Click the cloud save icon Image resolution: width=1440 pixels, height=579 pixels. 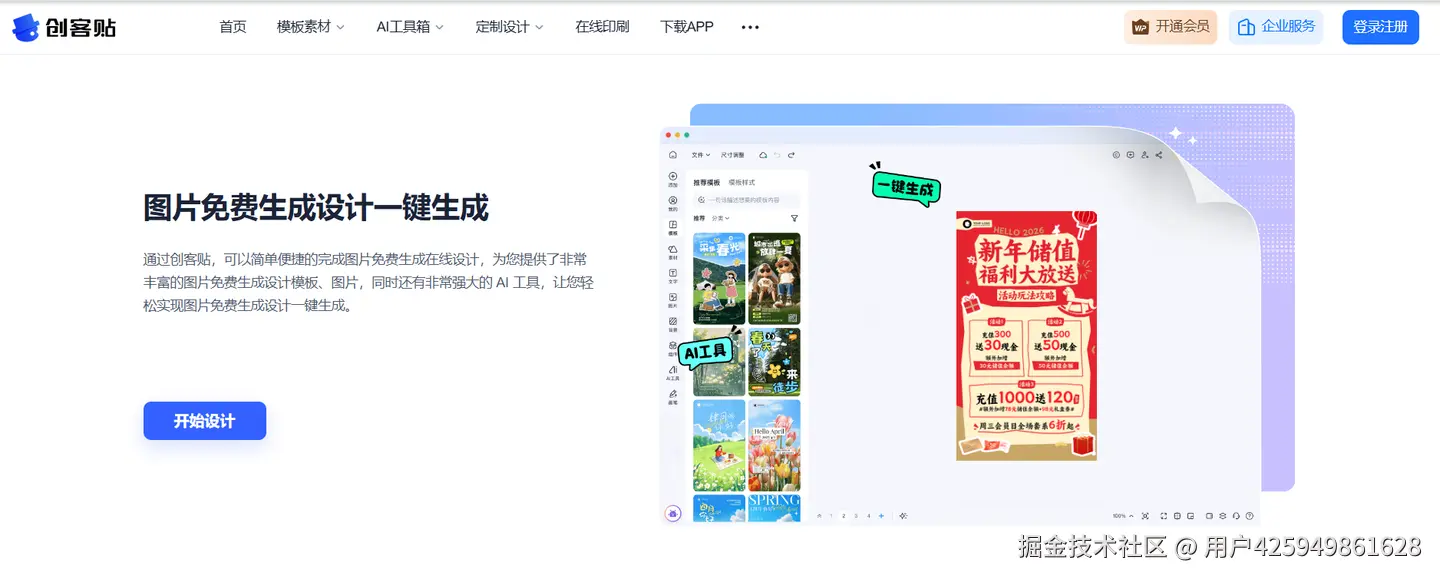coord(763,155)
